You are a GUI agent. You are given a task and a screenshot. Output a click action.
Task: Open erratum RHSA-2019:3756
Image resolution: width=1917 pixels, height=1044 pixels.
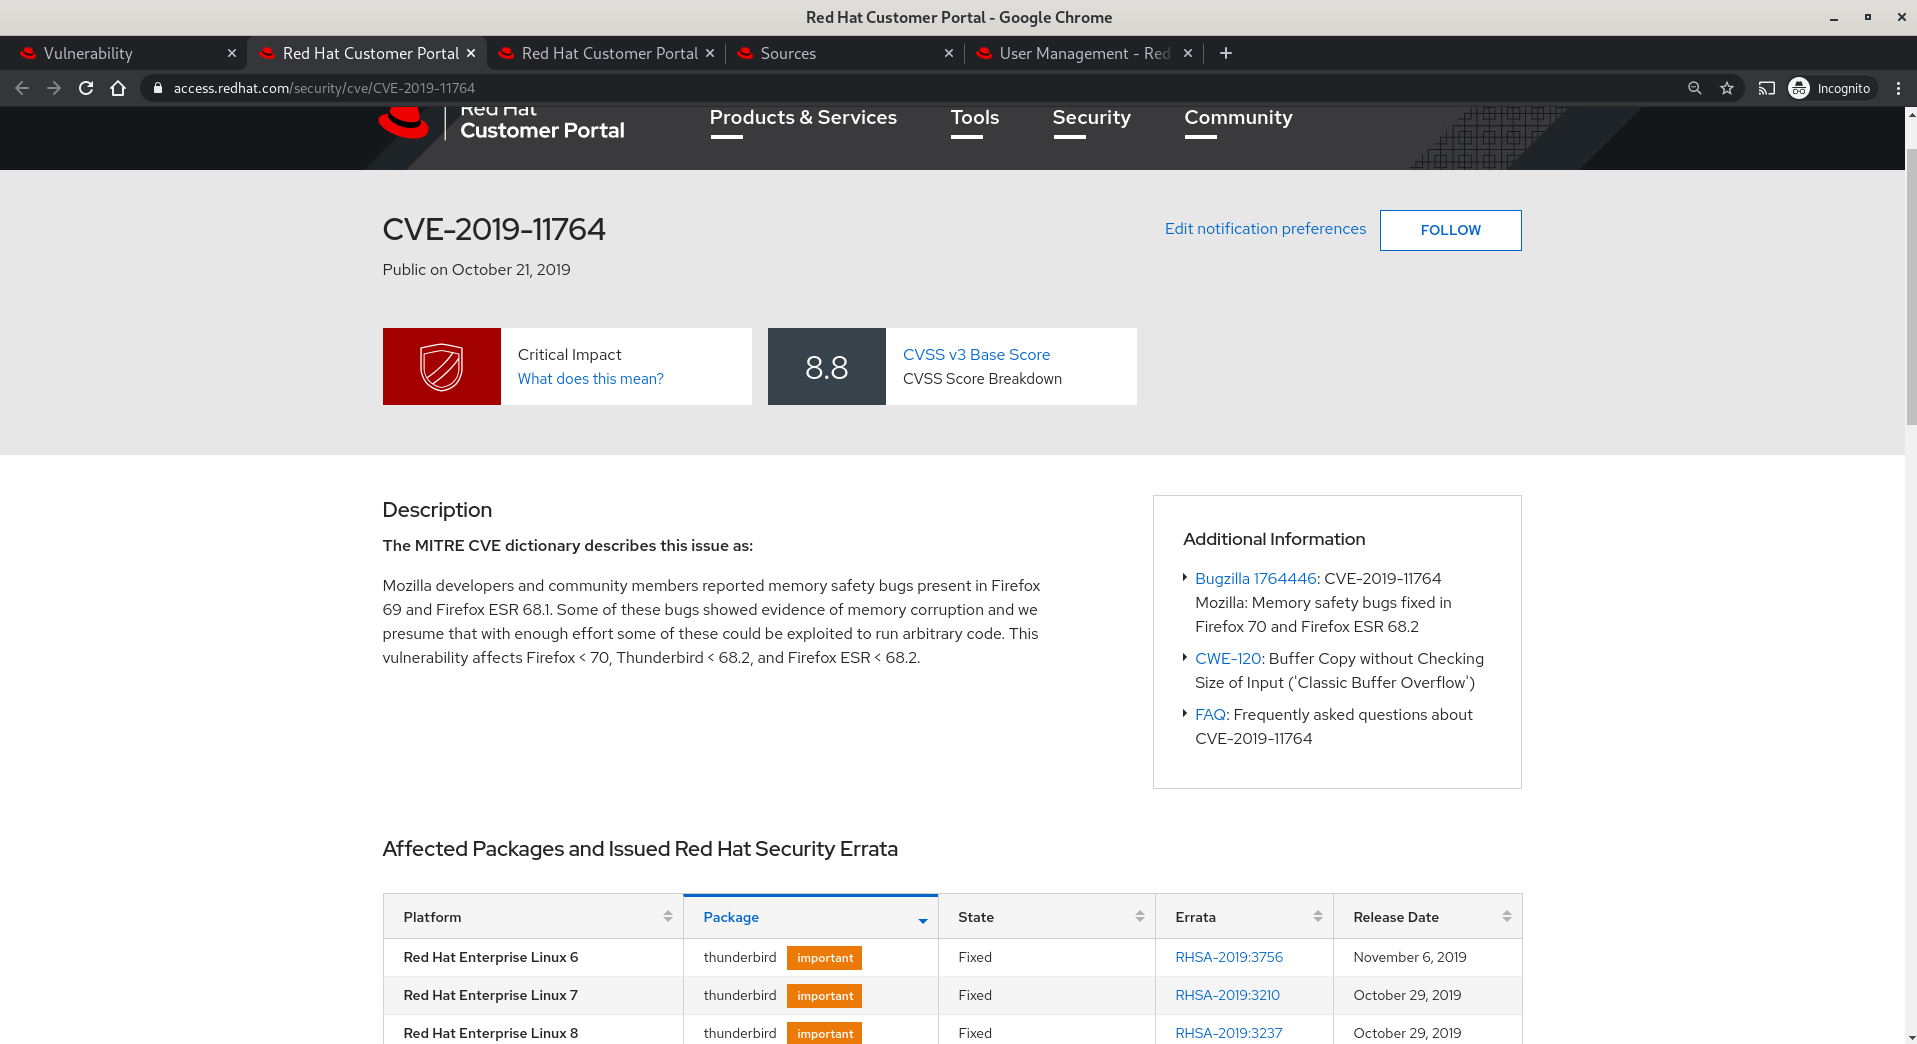click(x=1229, y=958)
